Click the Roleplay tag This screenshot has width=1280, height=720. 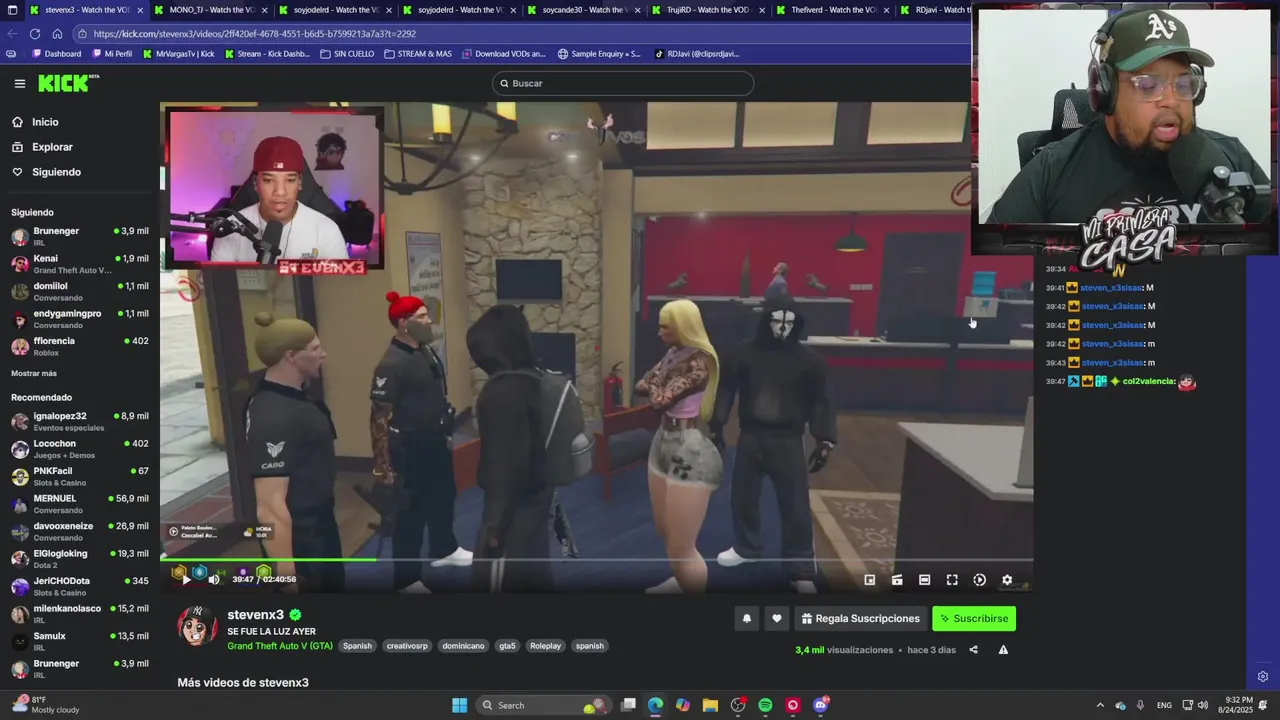546,646
